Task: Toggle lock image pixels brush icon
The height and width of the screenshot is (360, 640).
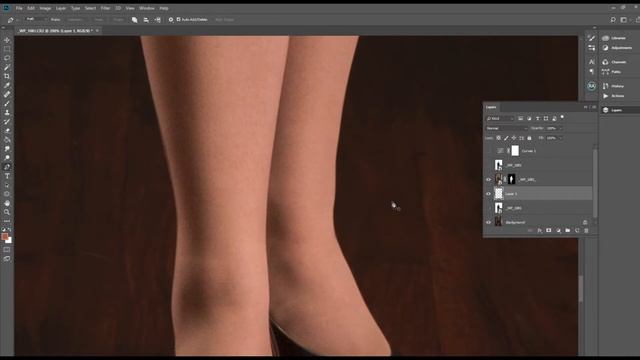Action: [x=506, y=138]
